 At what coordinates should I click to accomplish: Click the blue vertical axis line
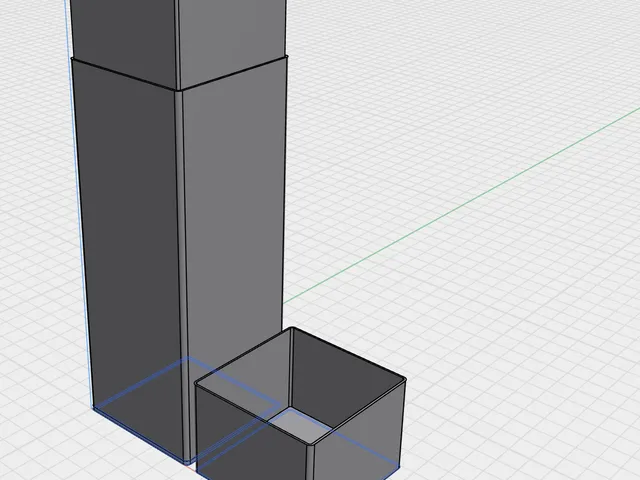click(78, 204)
